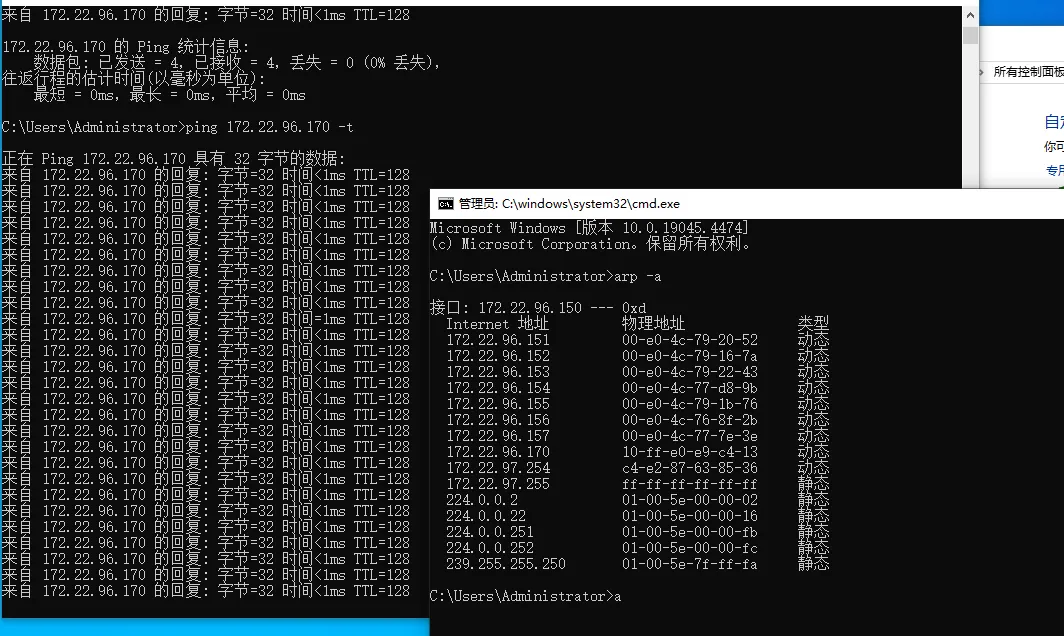This screenshot has height=636, width=1064.
Task: Click the blue 专用 link in Control Panel
Action: (x=1054, y=171)
